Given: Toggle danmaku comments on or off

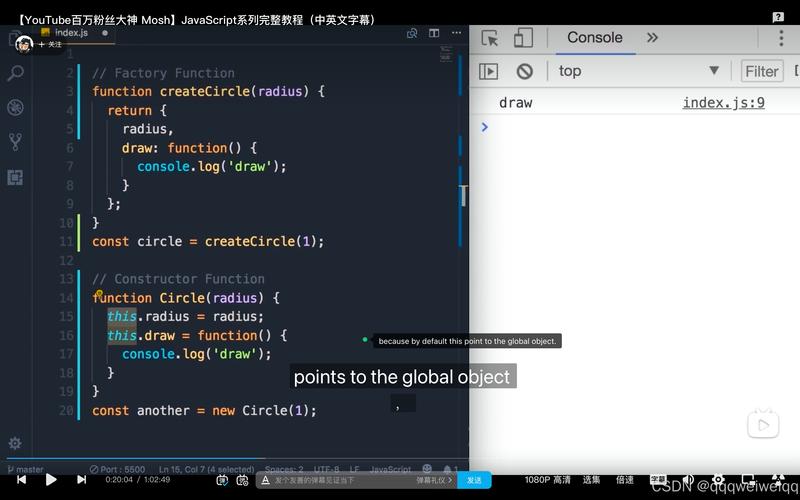Looking at the screenshot, I should tap(222, 480).
